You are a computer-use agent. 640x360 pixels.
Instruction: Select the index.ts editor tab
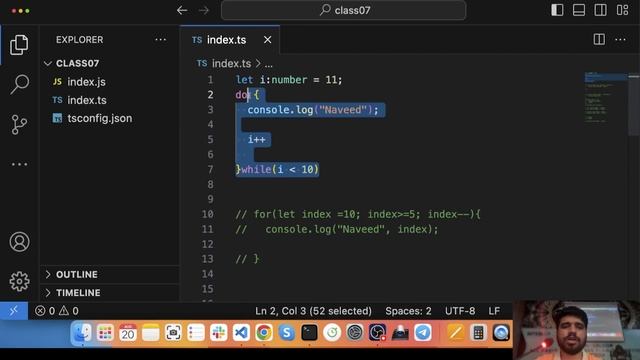pyautogui.click(x=230, y=40)
